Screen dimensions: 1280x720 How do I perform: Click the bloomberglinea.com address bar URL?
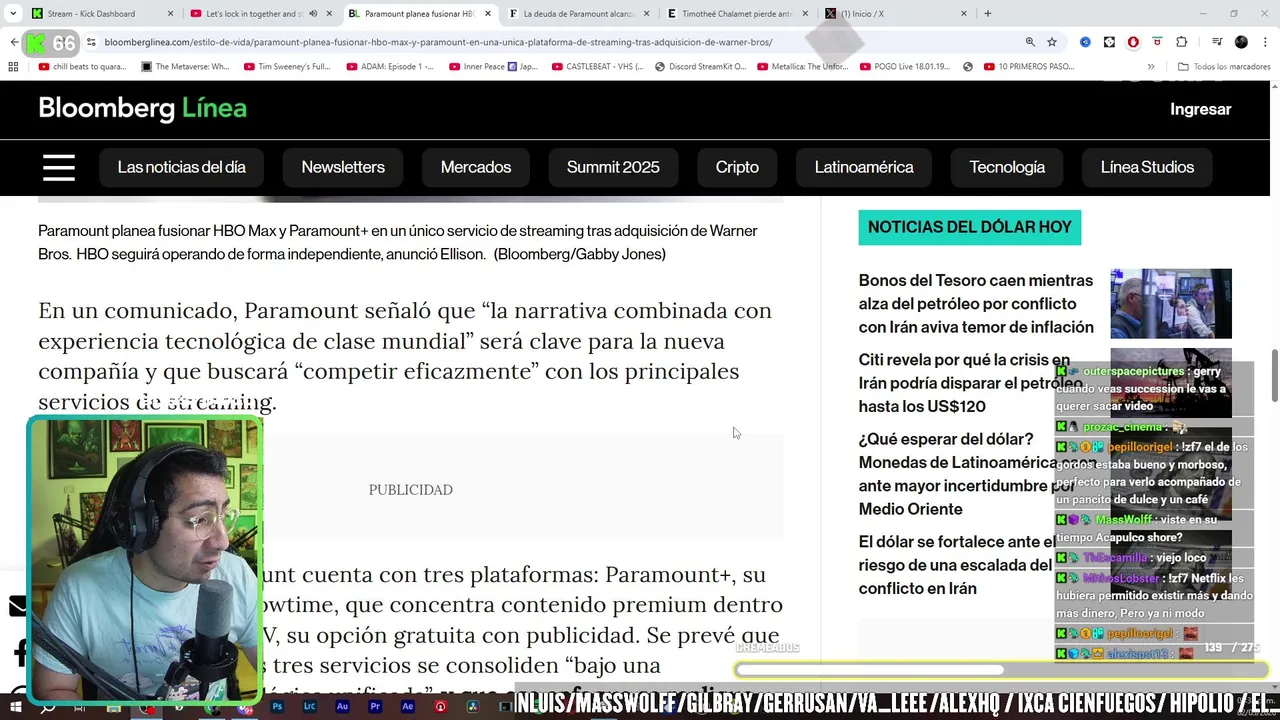click(x=438, y=42)
